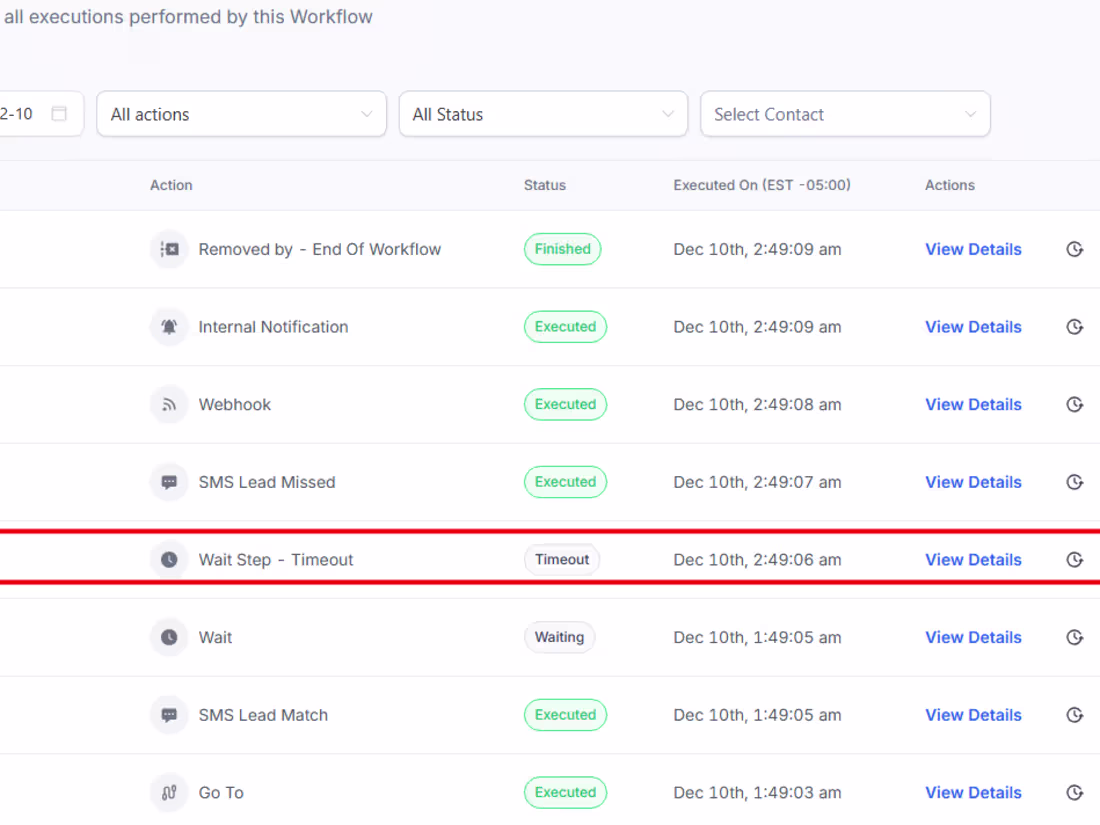Viewport: 1100px width, 825px height.
Task: Click the calendar icon in date field
Action: (x=59, y=114)
